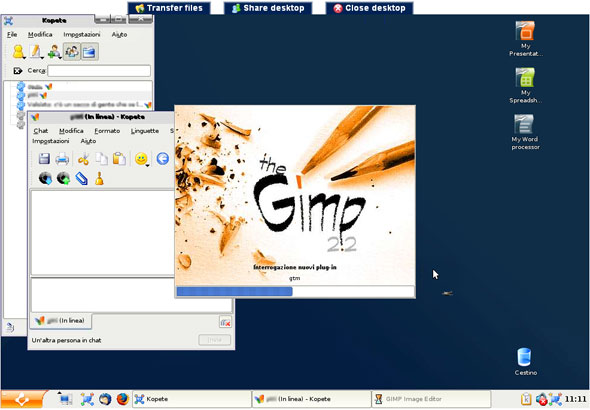Switch to GIMP Image Editor taskbar button

point(431,399)
